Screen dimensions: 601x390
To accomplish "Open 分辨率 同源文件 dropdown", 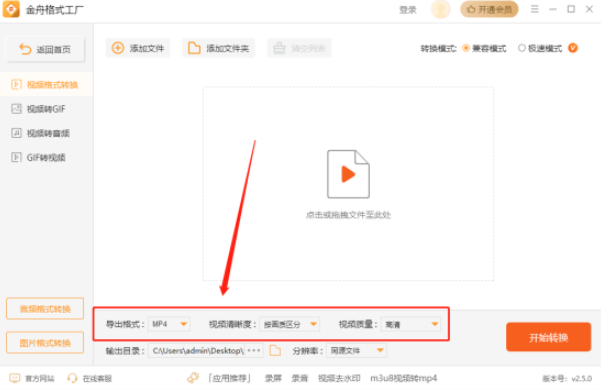I will 356,351.
